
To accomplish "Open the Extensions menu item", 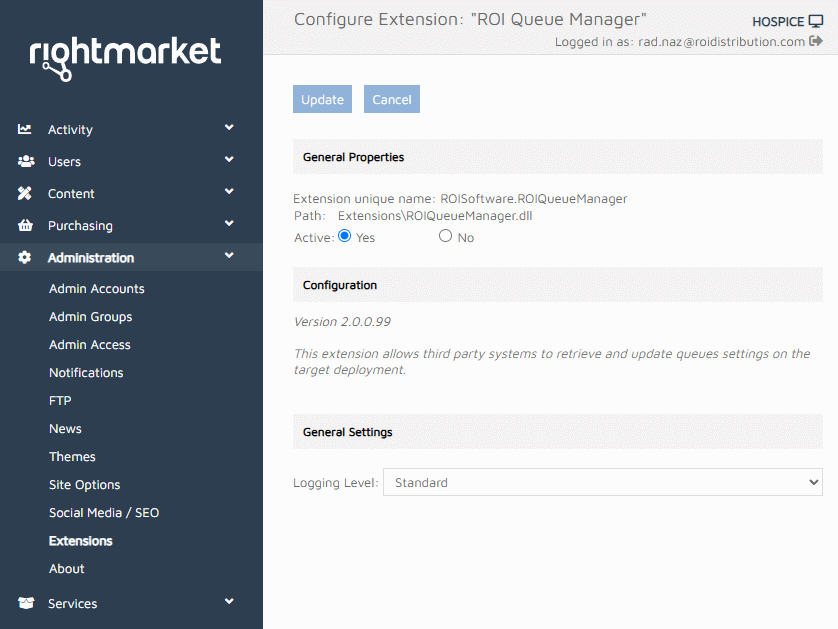I will pyautogui.click(x=80, y=541).
